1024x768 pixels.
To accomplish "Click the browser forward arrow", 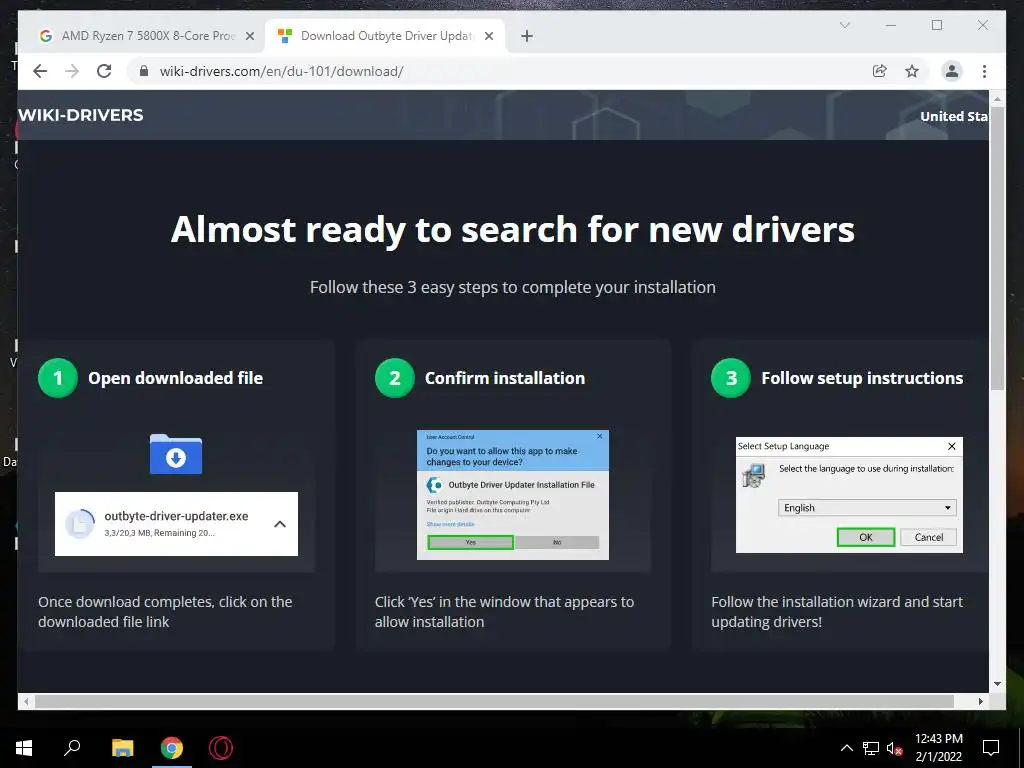I will [x=72, y=71].
